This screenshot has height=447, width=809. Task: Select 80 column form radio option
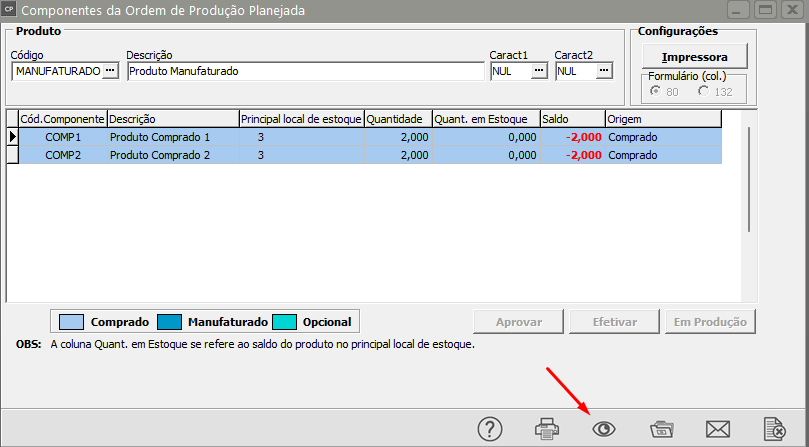click(655, 91)
